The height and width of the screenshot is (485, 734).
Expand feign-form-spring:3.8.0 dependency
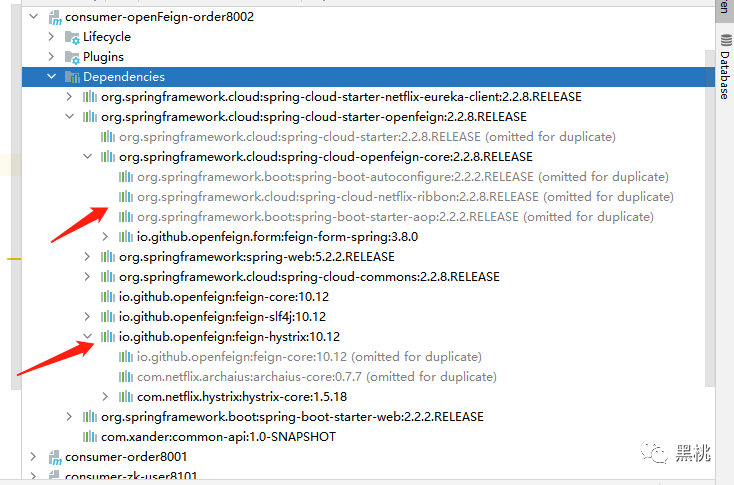coord(105,236)
